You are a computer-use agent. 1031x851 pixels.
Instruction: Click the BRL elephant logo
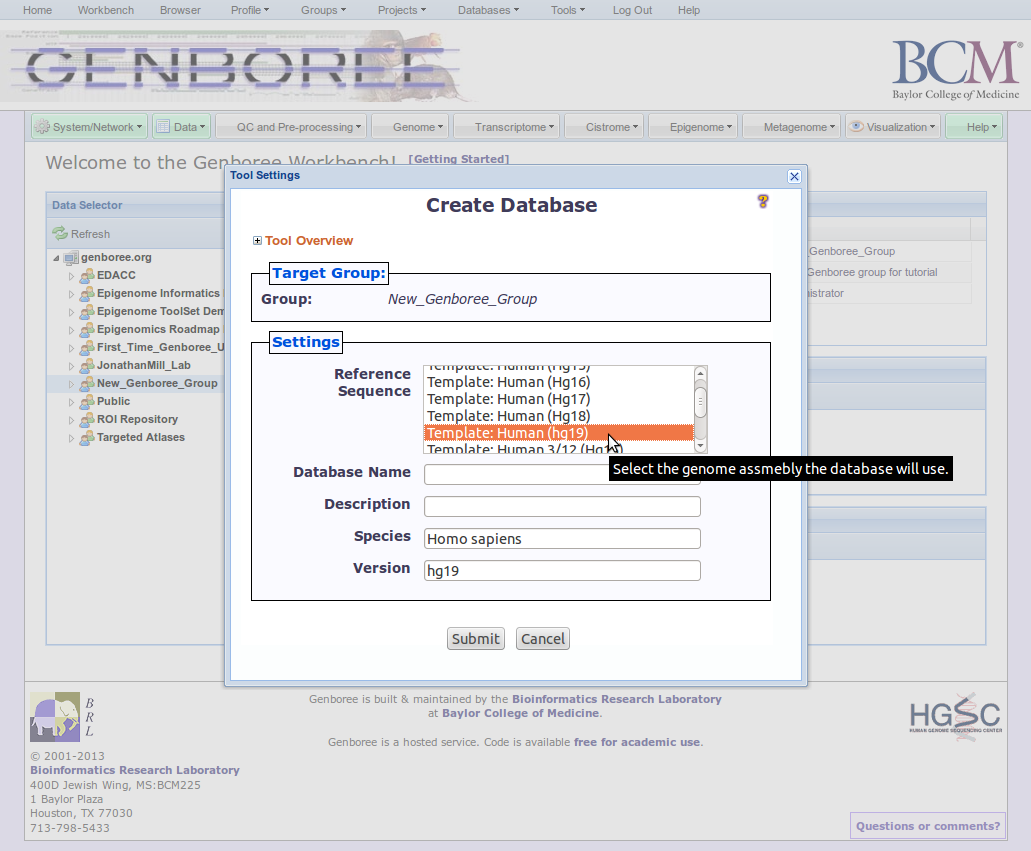(x=55, y=717)
